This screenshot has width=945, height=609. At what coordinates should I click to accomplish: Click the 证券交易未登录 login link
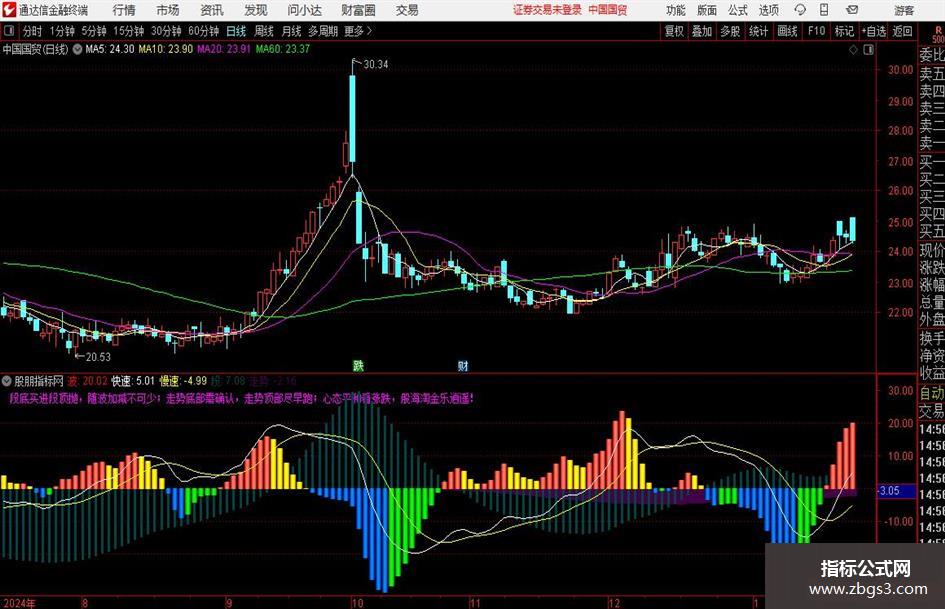547,10
